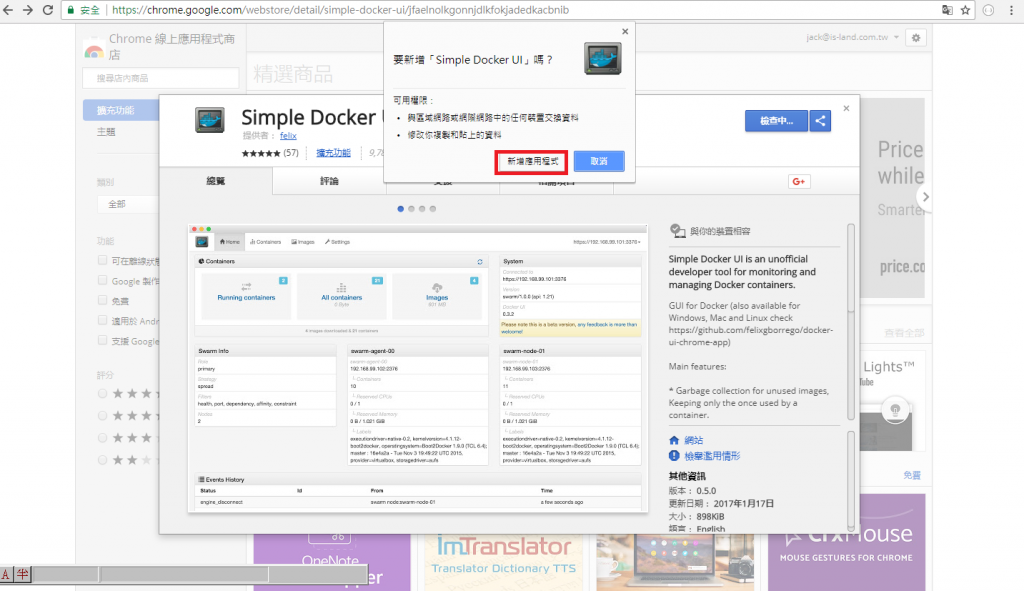
Task: Bookmark this page with the star icon
Action: click(965, 10)
